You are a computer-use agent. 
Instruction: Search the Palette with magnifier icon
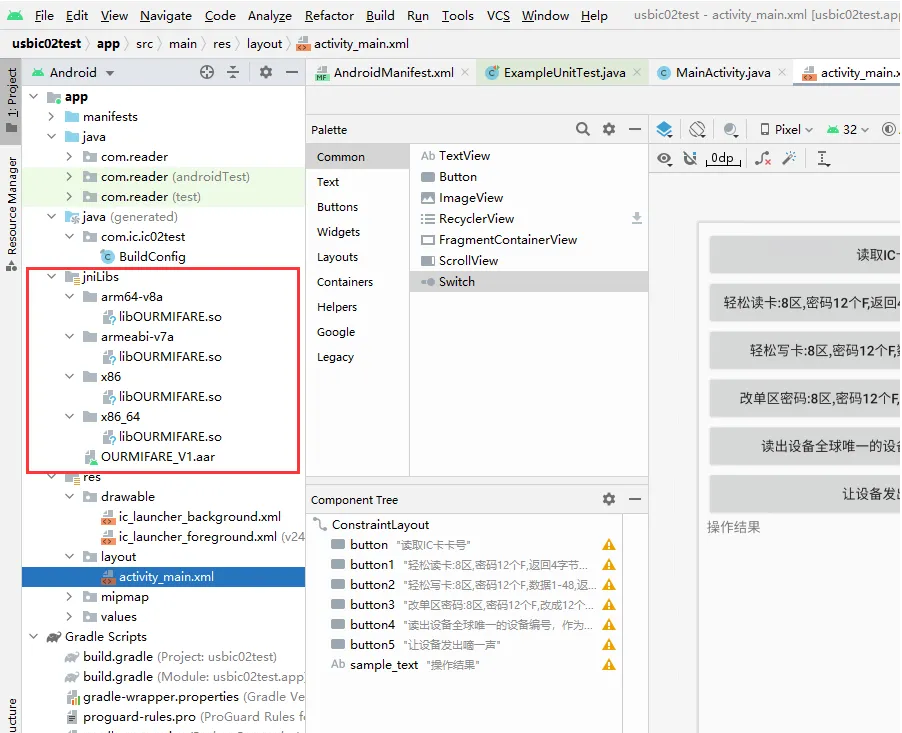pyautogui.click(x=583, y=129)
